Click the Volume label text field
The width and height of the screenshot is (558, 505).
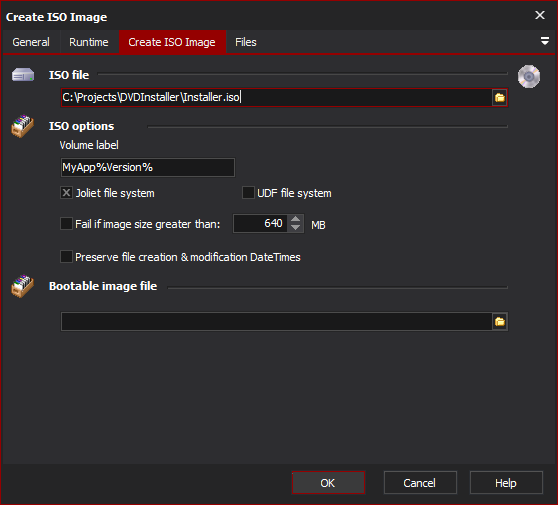pos(148,168)
